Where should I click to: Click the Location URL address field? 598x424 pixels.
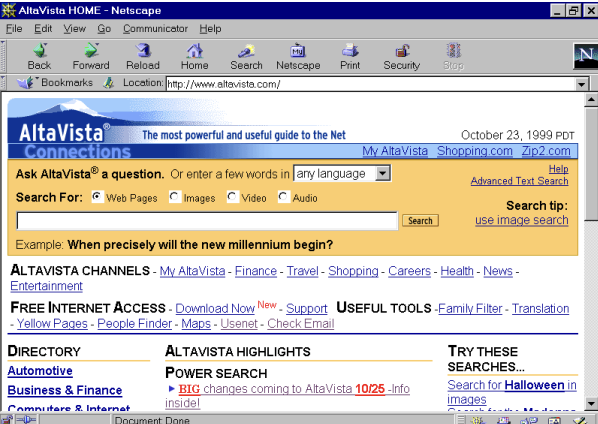pyautogui.click(x=371, y=84)
